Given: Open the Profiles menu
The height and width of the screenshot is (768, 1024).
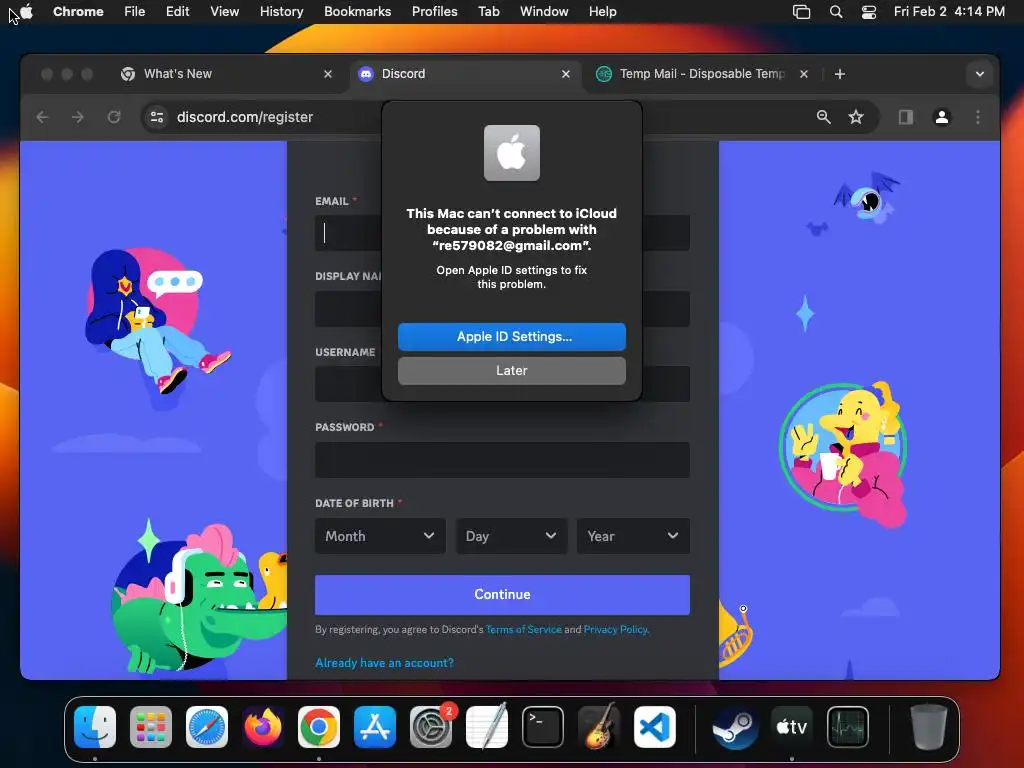Looking at the screenshot, I should point(434,12).
